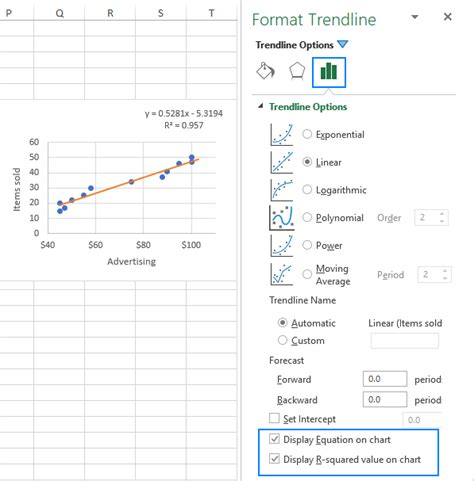
Task: Click the Power trendline graph icon
Action: point(282,246)
